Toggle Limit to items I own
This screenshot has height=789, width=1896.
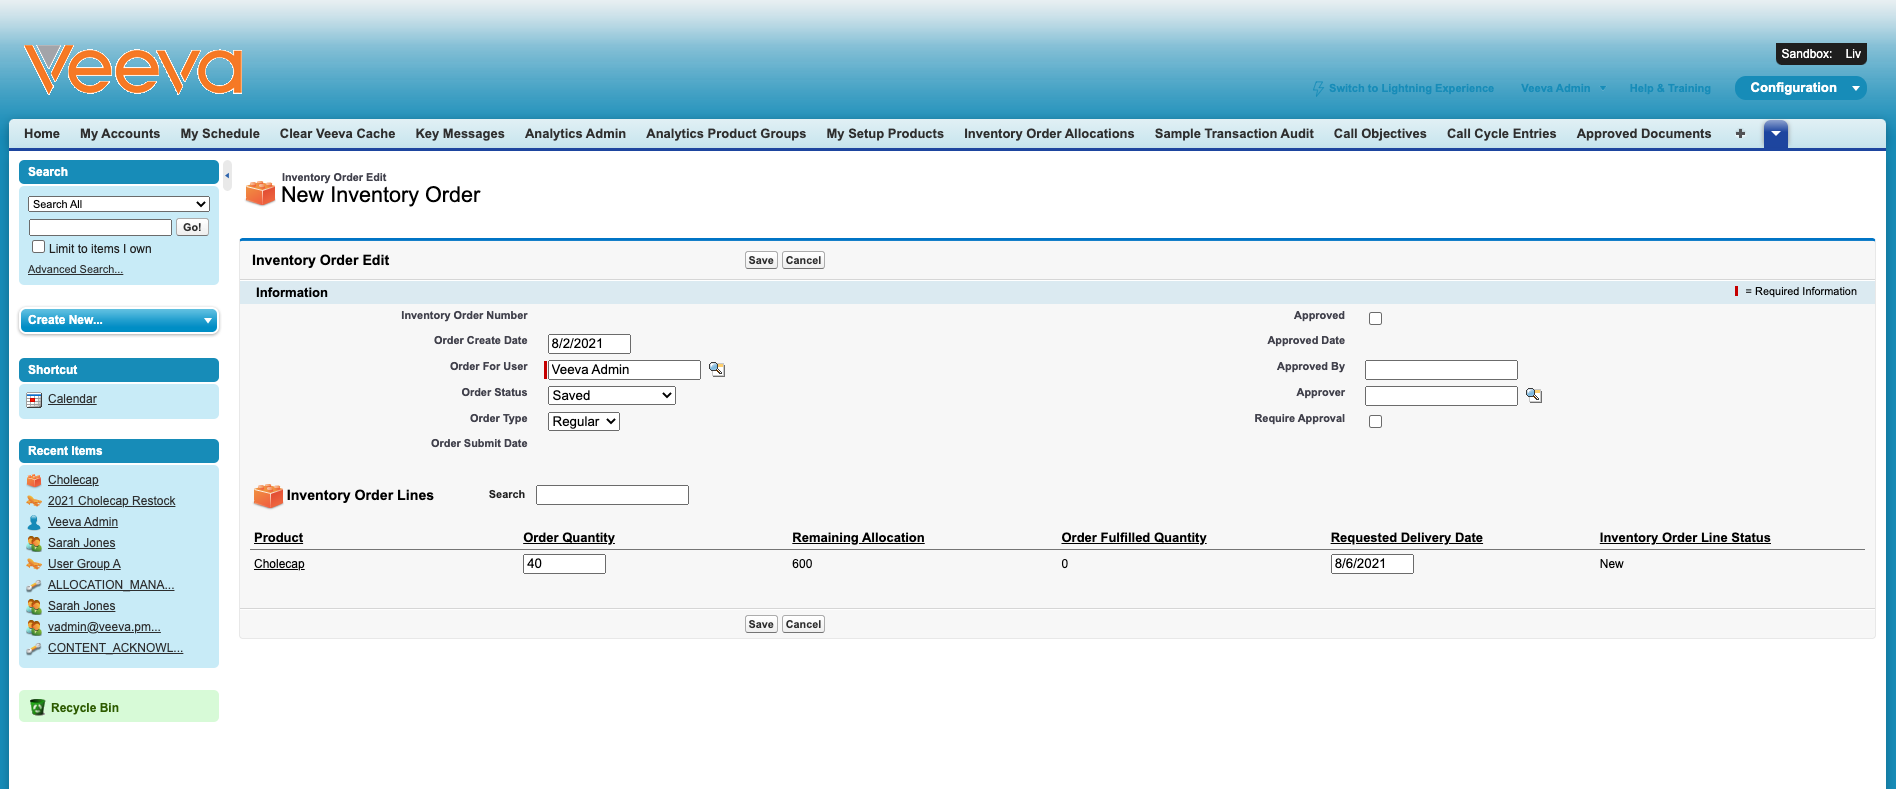click(39, 247)
